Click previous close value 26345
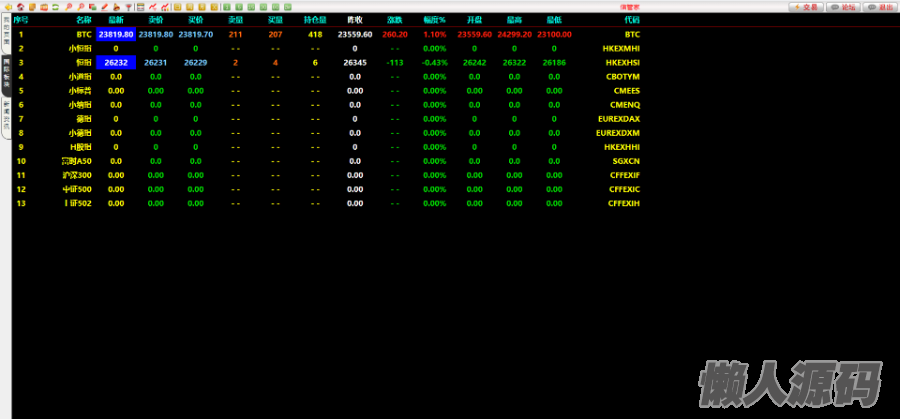This screenshot has width=900, height=419. (x=355, y=63)
